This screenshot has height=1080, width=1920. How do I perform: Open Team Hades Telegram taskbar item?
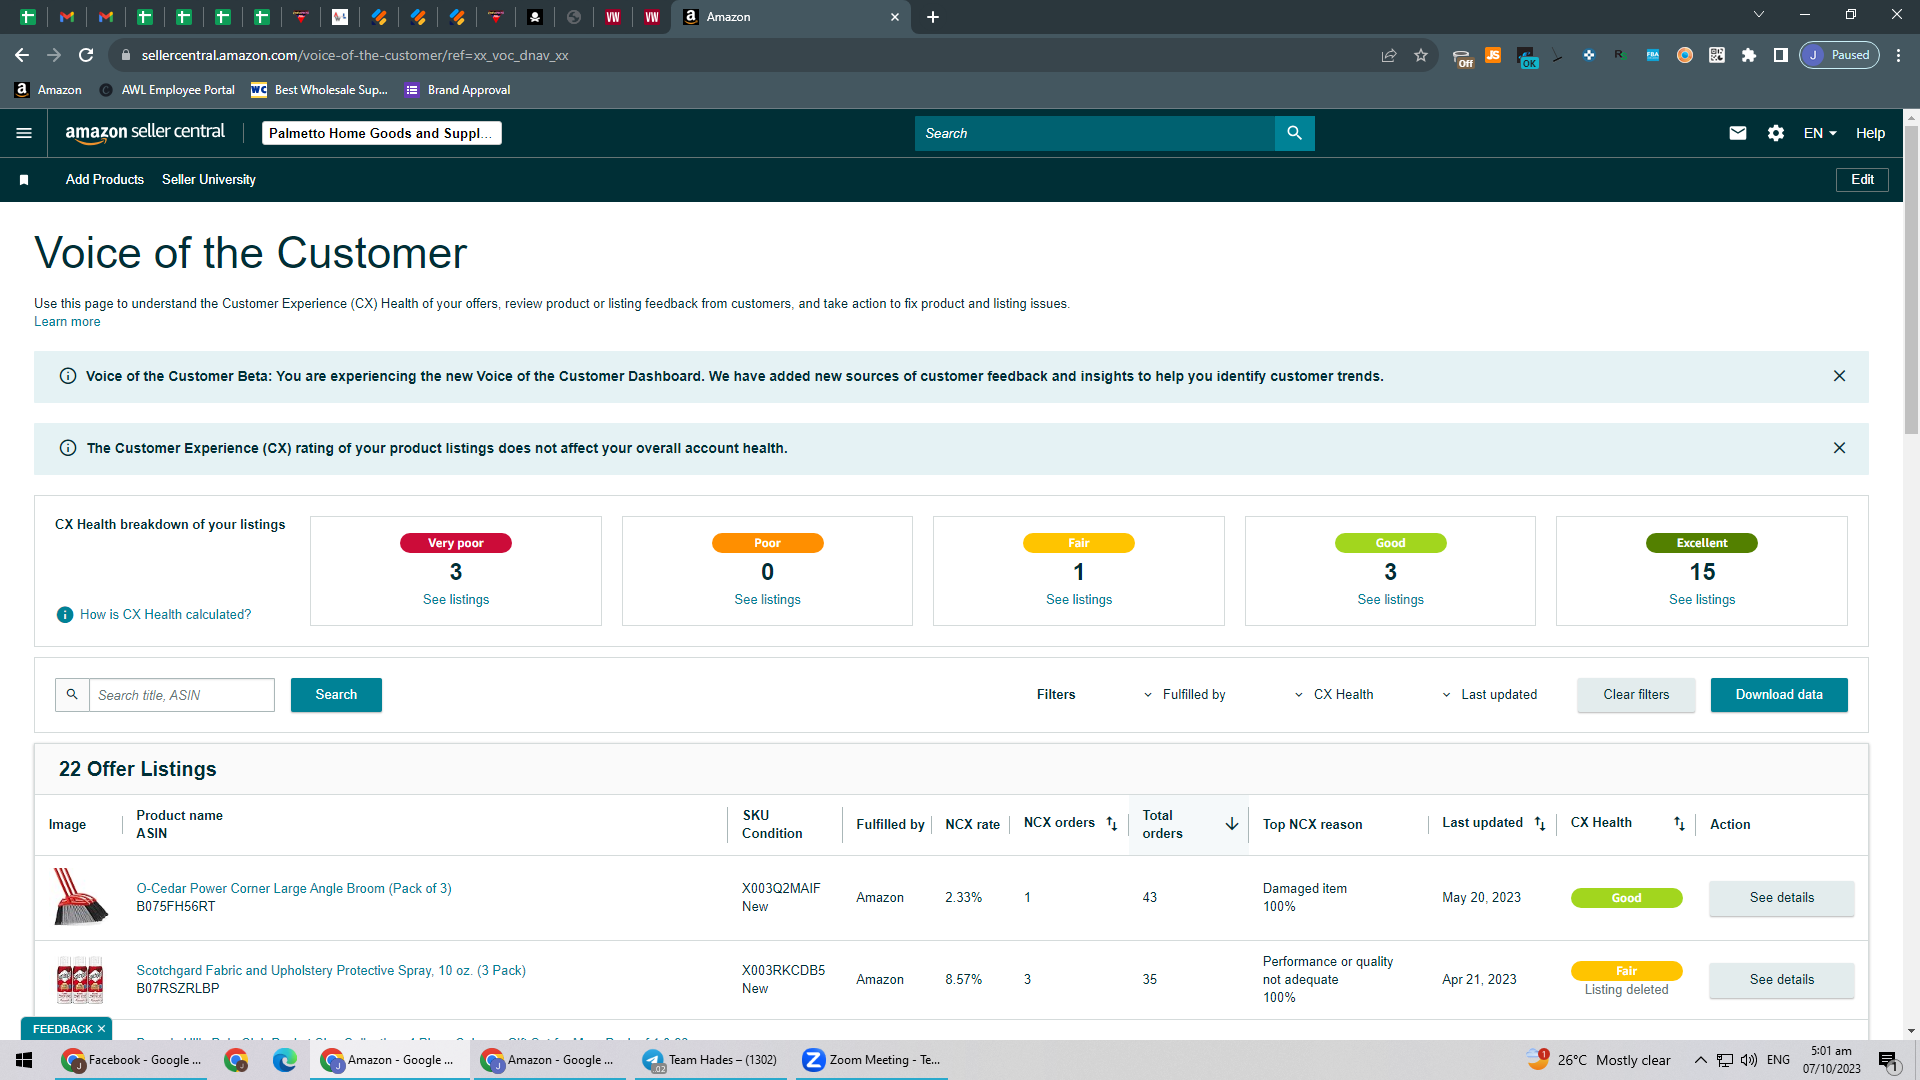tap(711, 1060)
